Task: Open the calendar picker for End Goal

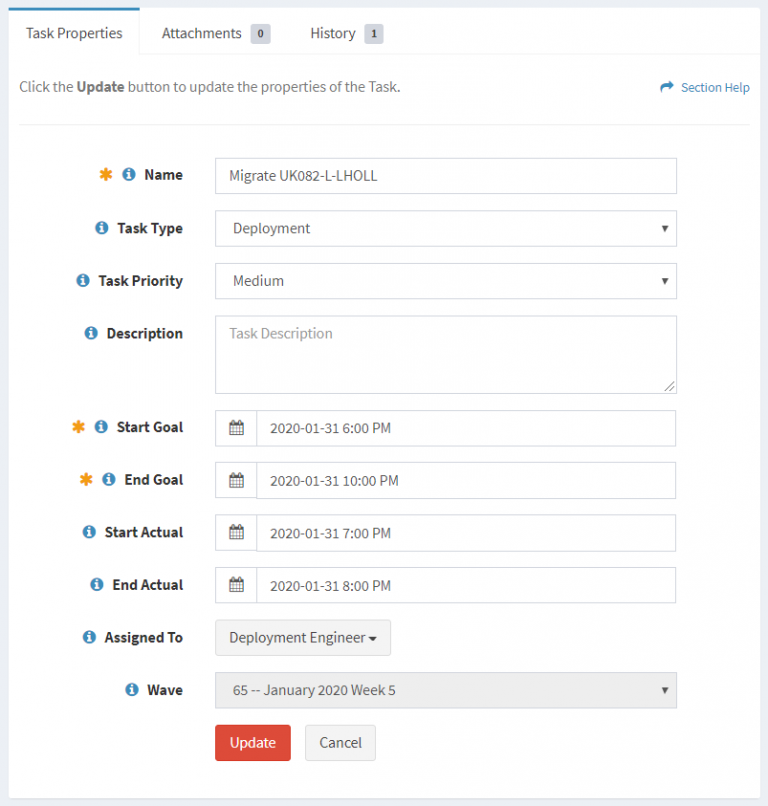Action: click(235, 480)
